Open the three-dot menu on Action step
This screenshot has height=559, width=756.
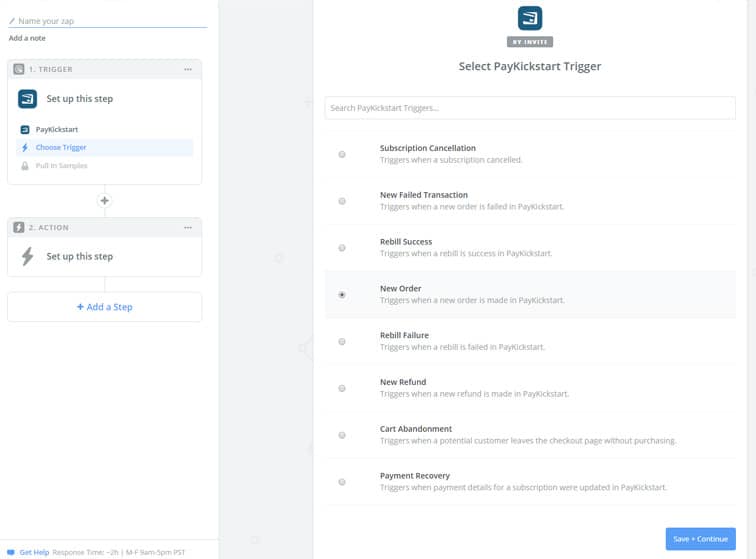(x=188, y=227)
